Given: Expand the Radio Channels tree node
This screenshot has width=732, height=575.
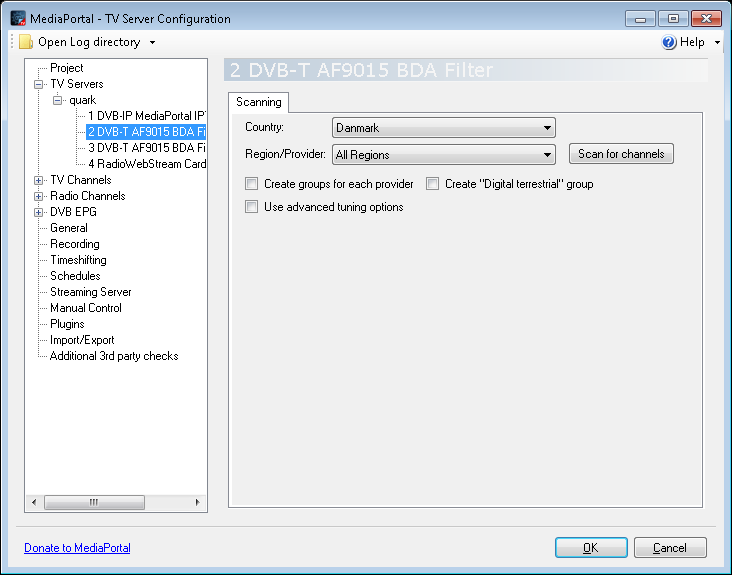Looking at the screenshot, I should tap(38, 196).
